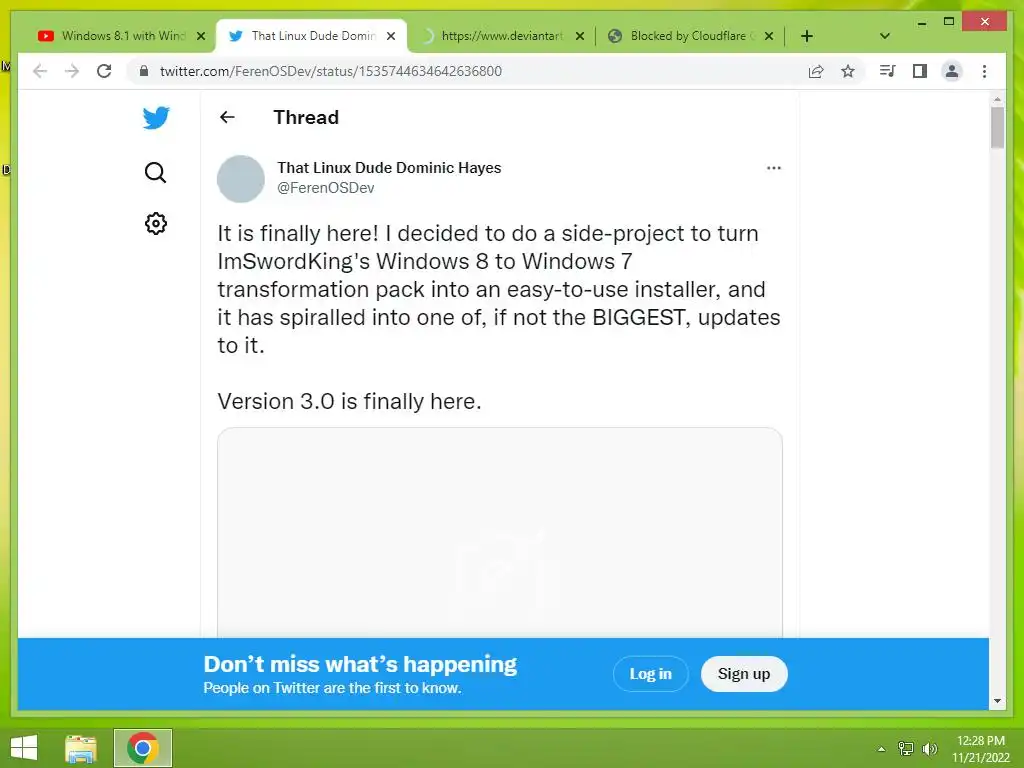Click 'Don't miss what's happening' banner text
Image resolution: width=1024 pixels, height=768 pixels.
[x=360, y=664]
